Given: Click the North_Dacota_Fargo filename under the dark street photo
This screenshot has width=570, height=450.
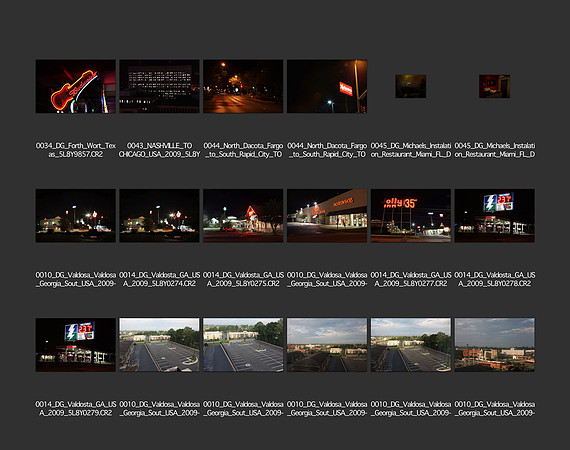Looking at the screenshot, I should [243, 150].
